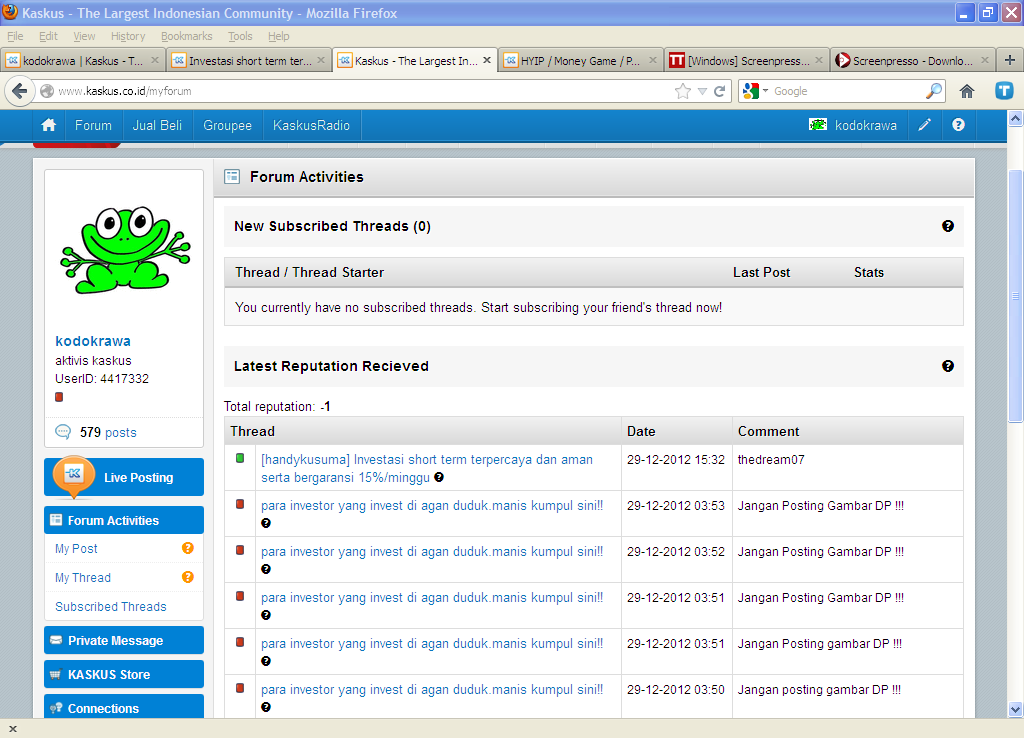Image resolution: width=1024 pixels, height=738 pixels.
Task: Switch to the Screenpresso - Download tab
Action: click(912, 60)
